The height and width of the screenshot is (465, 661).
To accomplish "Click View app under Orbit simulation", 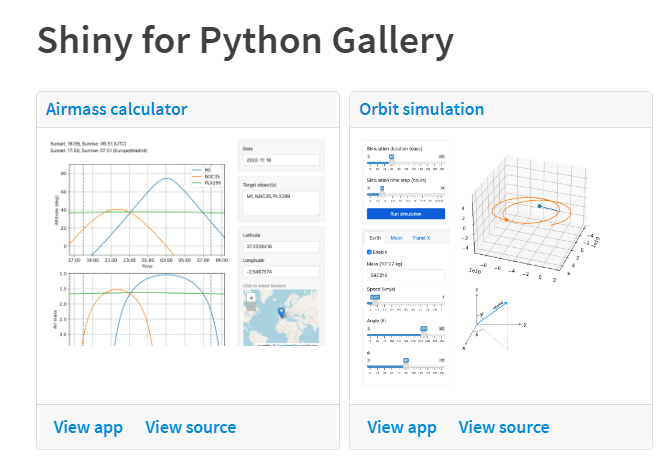I will pos(402,427).
